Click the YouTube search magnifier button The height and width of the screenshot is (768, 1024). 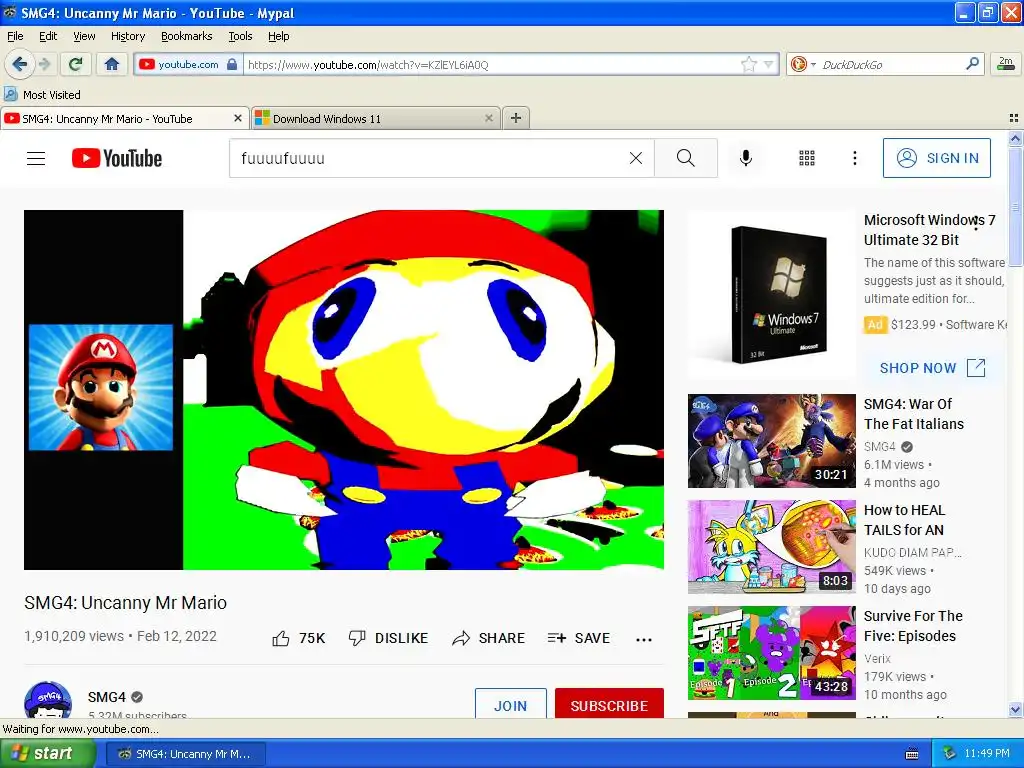pyautogui.click(x=686, y=158)
